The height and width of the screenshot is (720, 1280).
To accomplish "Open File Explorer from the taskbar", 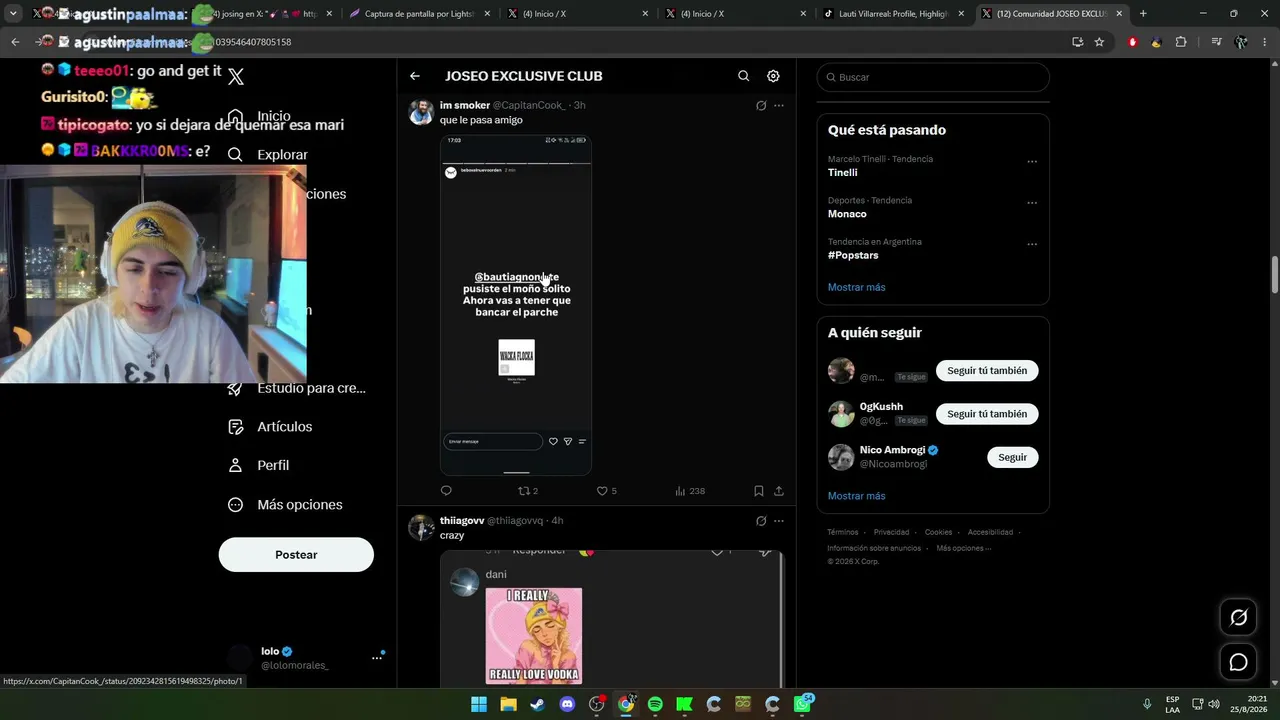I will click(508, 705).
